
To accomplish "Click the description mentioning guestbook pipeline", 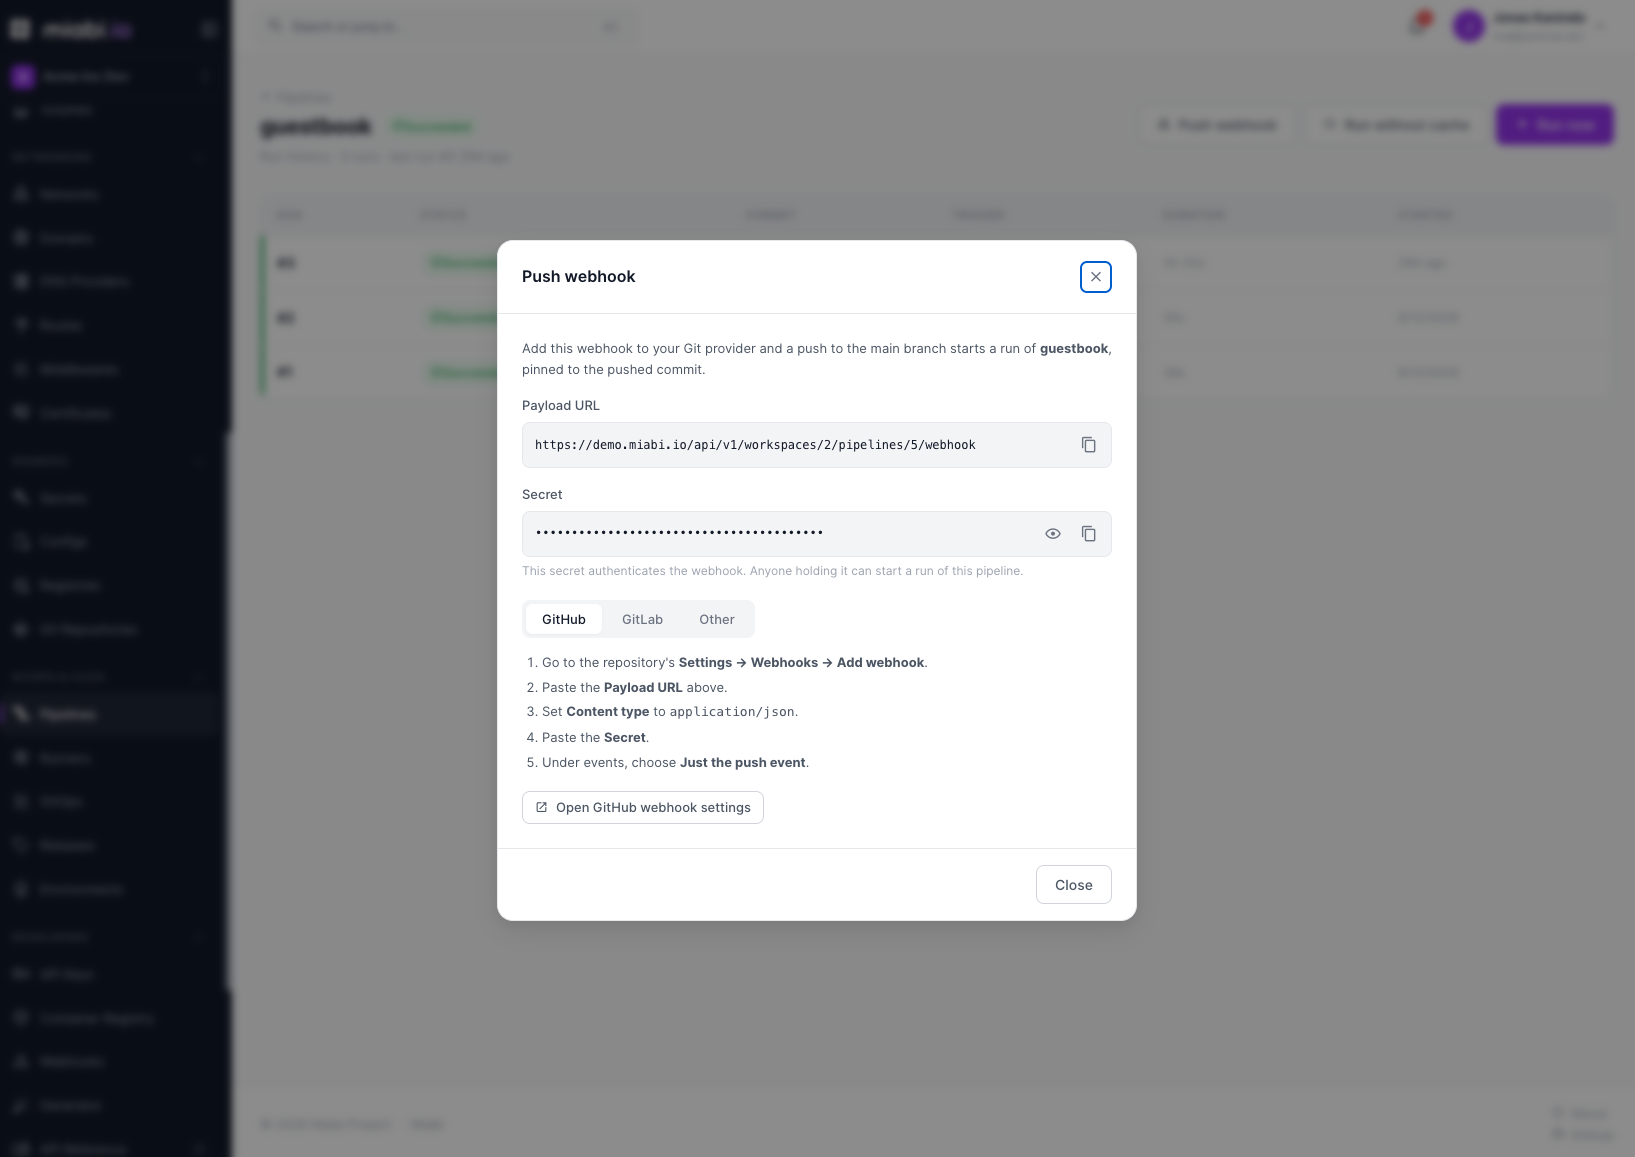I will pos(817,359).
